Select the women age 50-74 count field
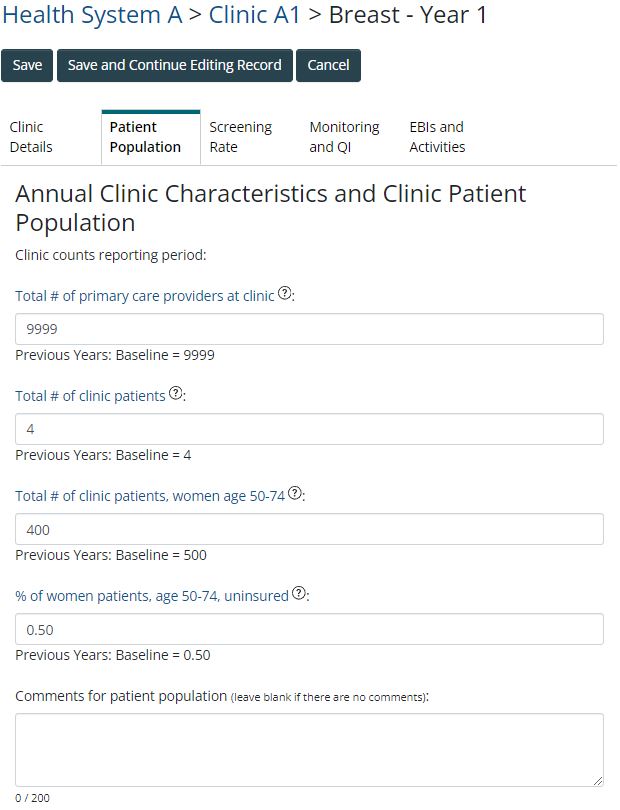The height and width of the screenshot is (810, 620). point(309,529)
